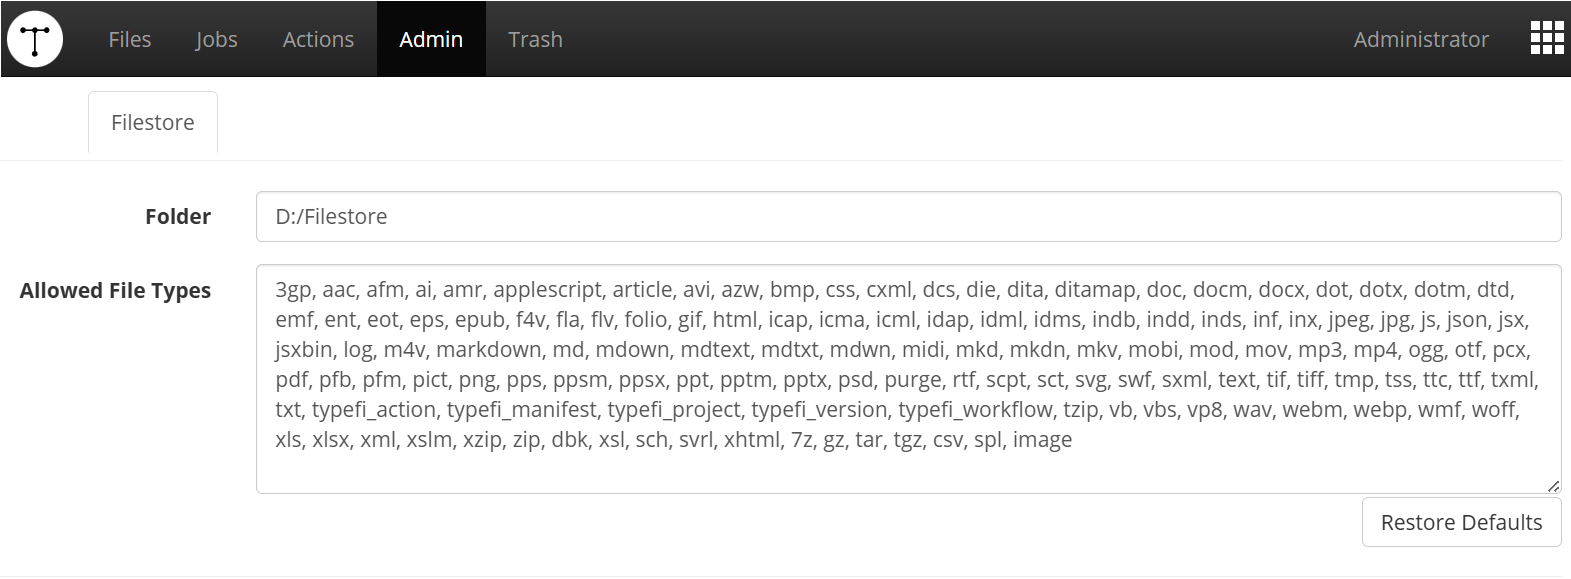Switch to the Filestore tab

152,121
